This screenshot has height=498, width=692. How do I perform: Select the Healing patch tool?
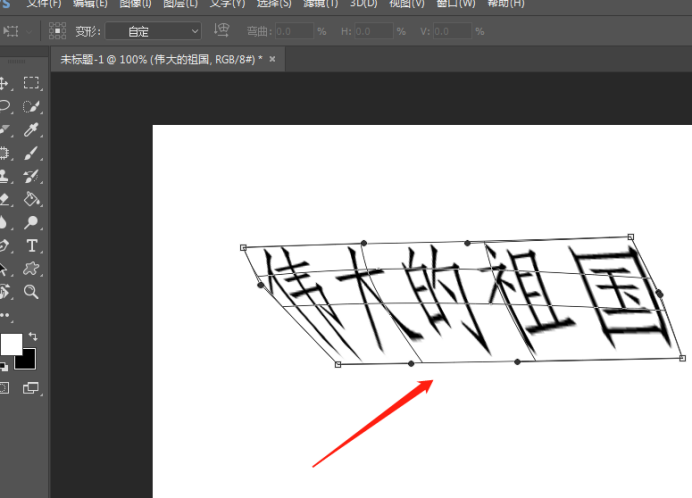click(4, 153)
